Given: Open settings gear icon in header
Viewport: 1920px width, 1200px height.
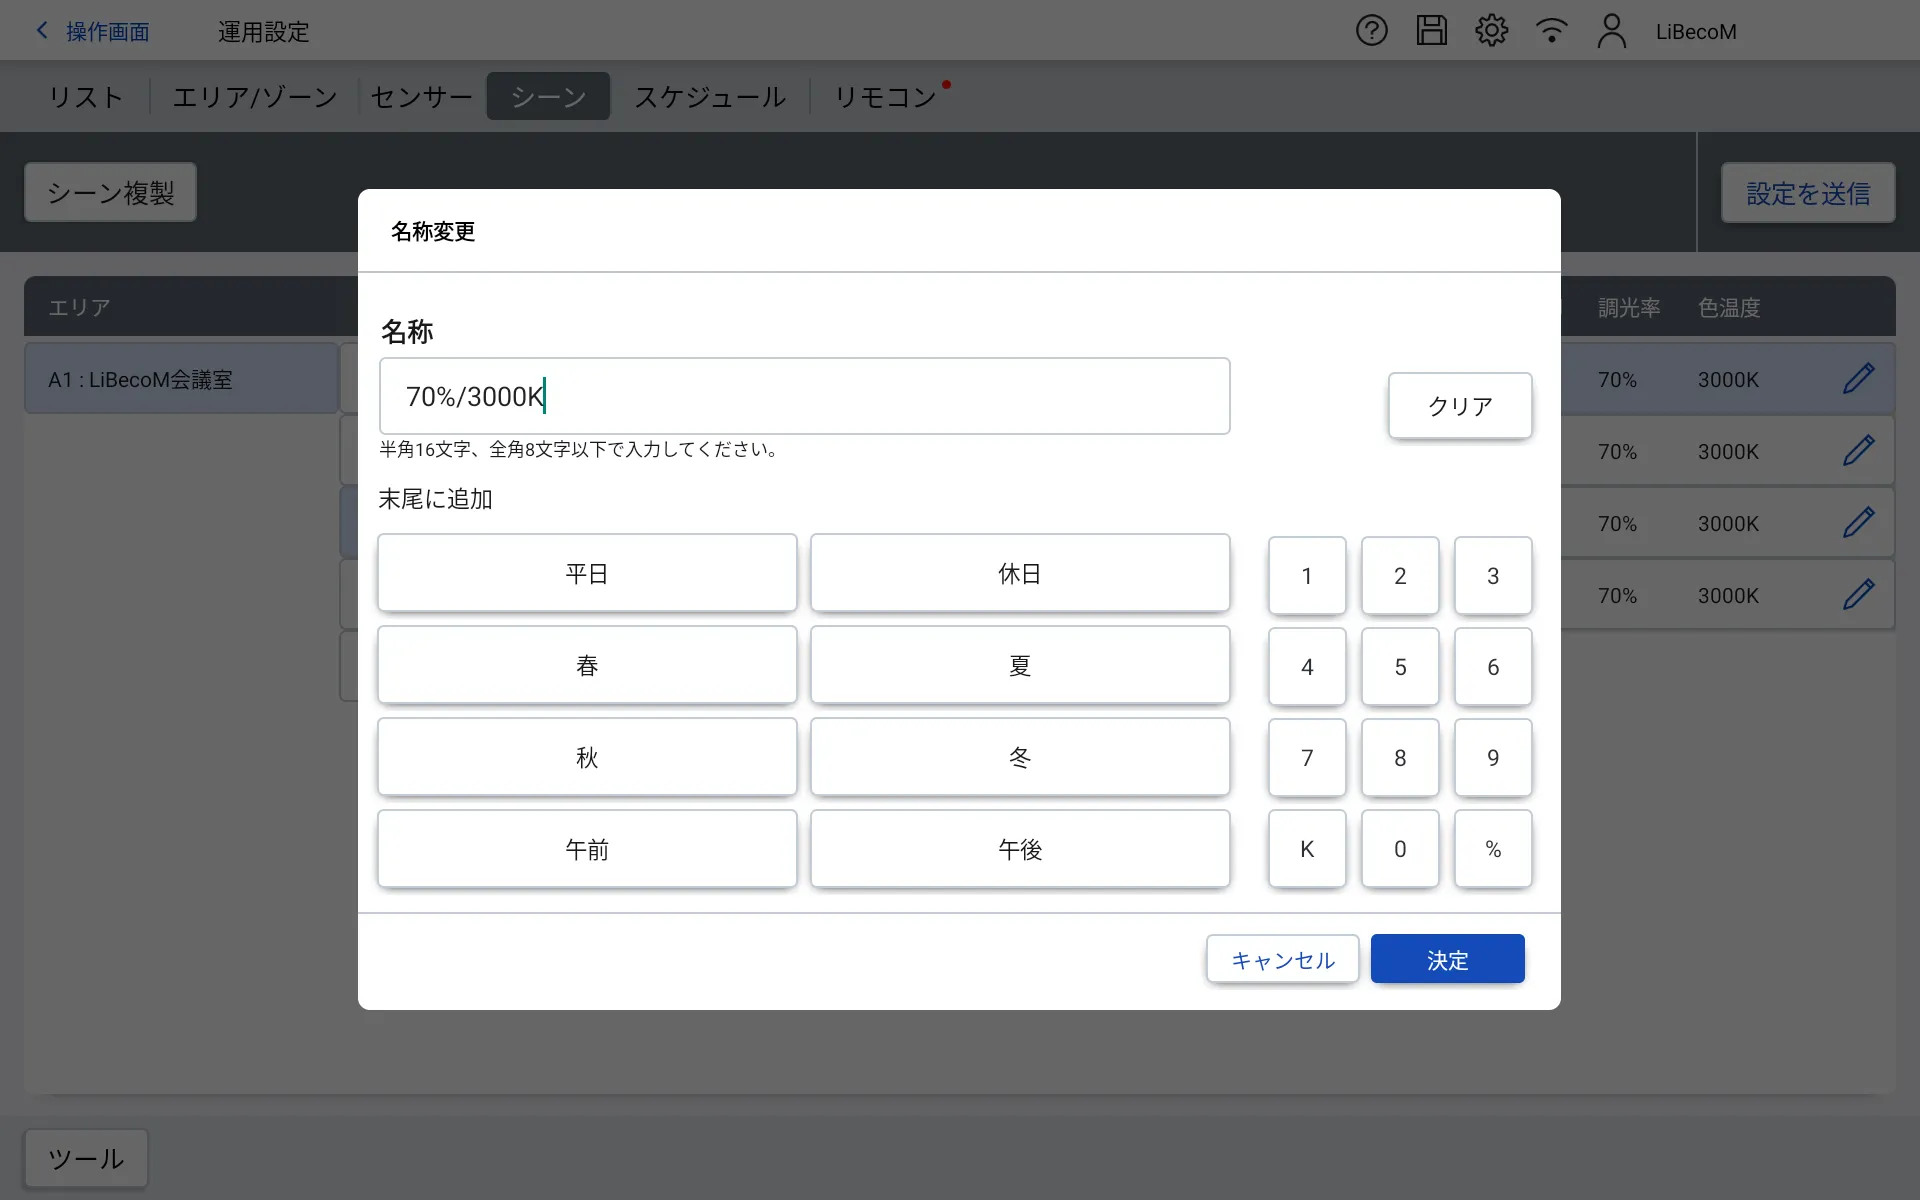Looking at the screenshot, I should 1491,31.
